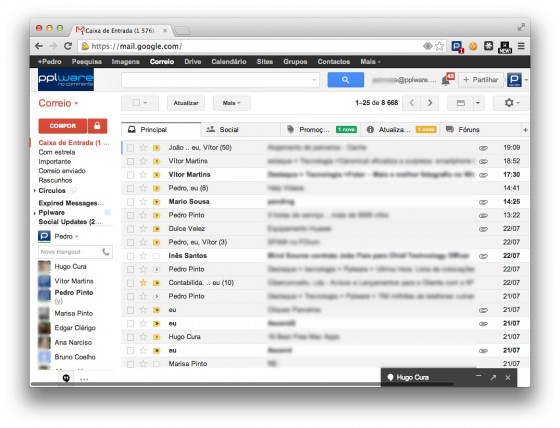Select Mario Sousa message checkbox
Viewport: 560px width, 428px height.
(131, 202)
